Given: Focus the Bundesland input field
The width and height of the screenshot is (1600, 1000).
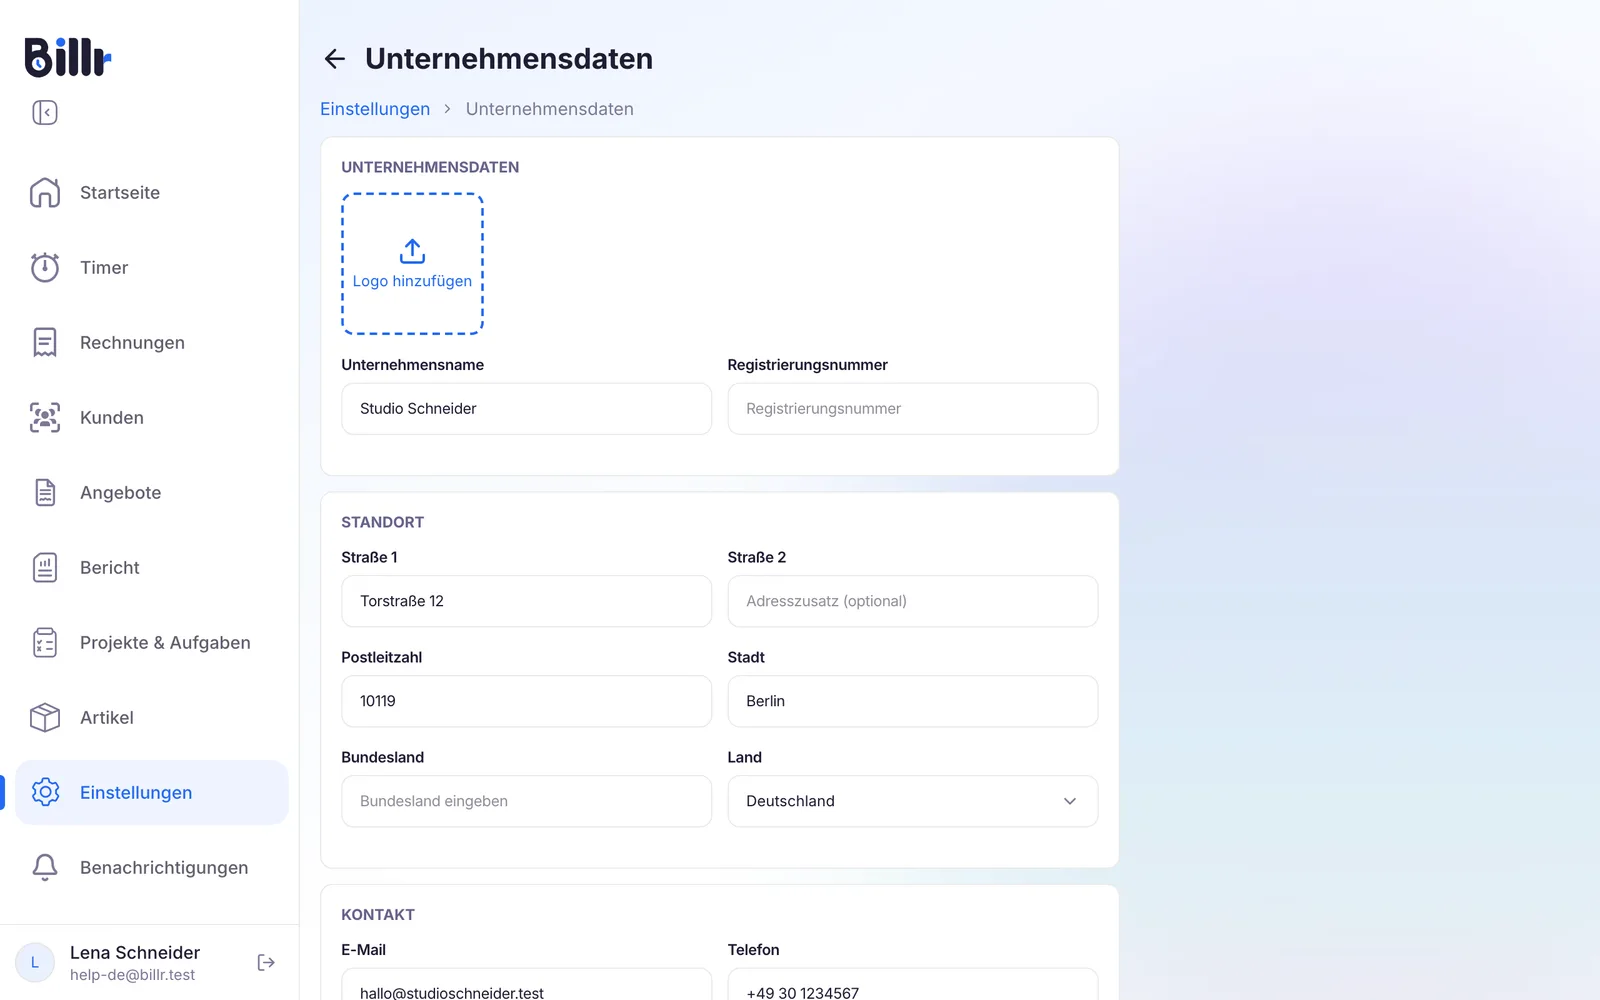Looking at the screenshot, I should pyautogui.click(x=526, y=801).
